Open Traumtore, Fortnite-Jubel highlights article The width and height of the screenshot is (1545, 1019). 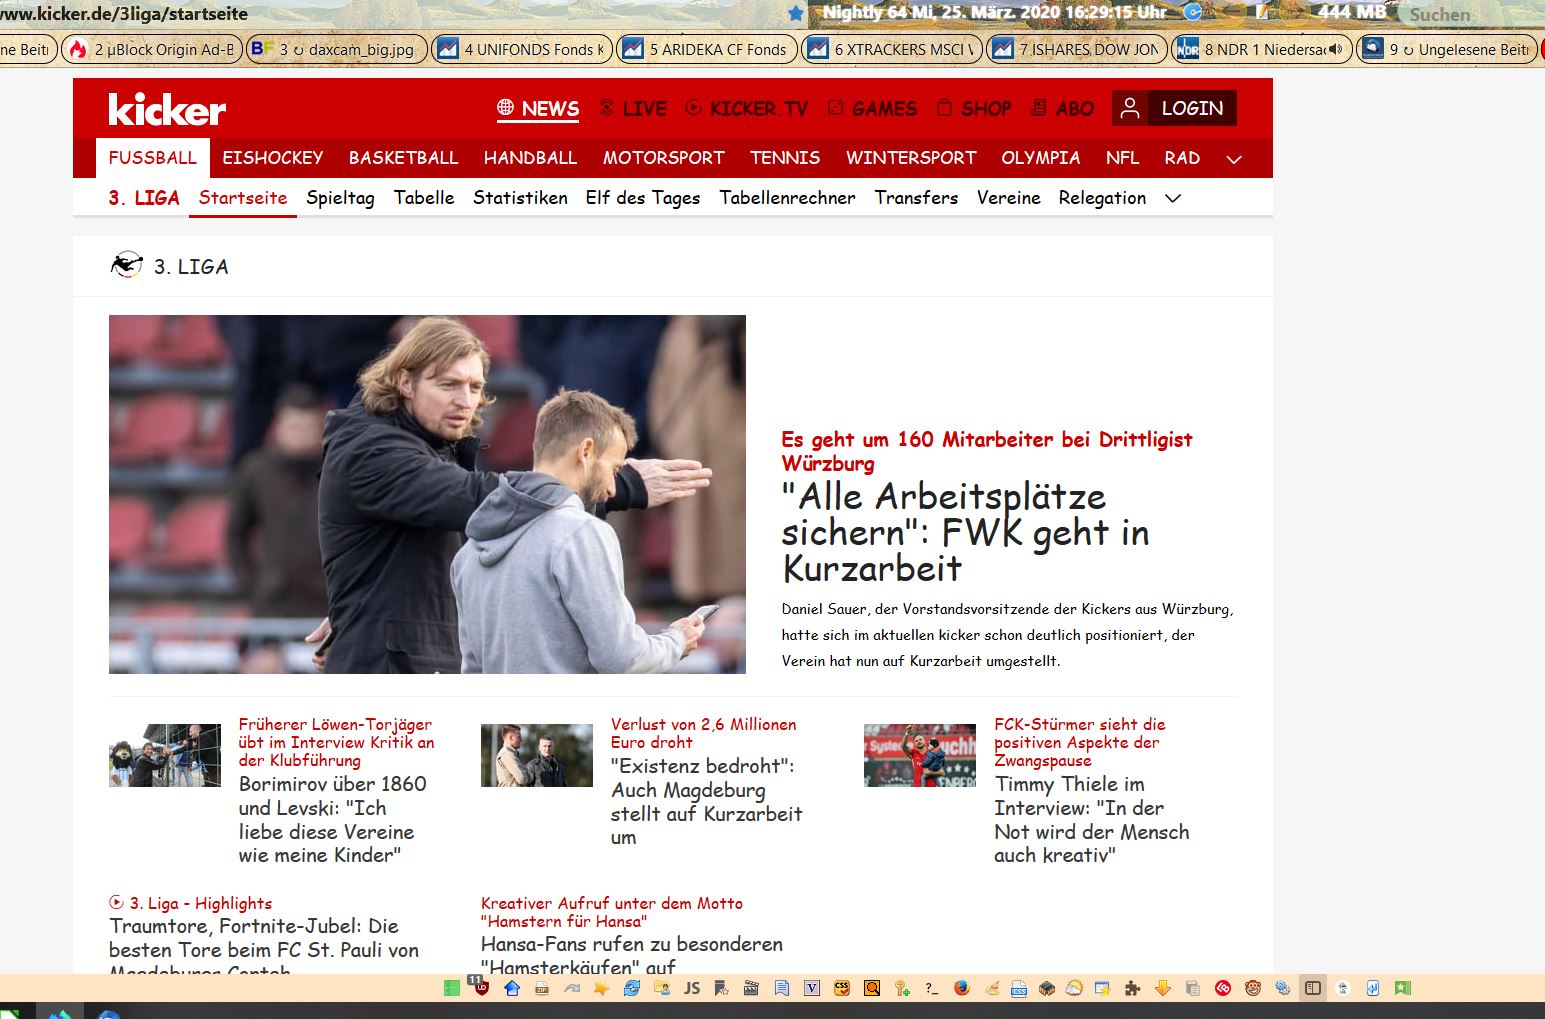pyautogui.click(x=264, y=944)
